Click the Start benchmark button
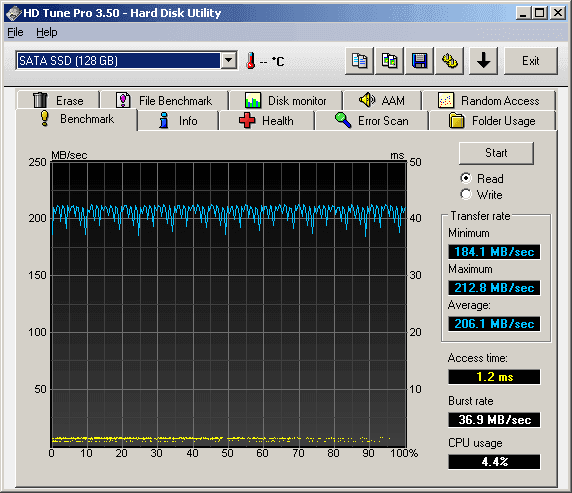Screen dimensions: 572x493 coord(496,153)
